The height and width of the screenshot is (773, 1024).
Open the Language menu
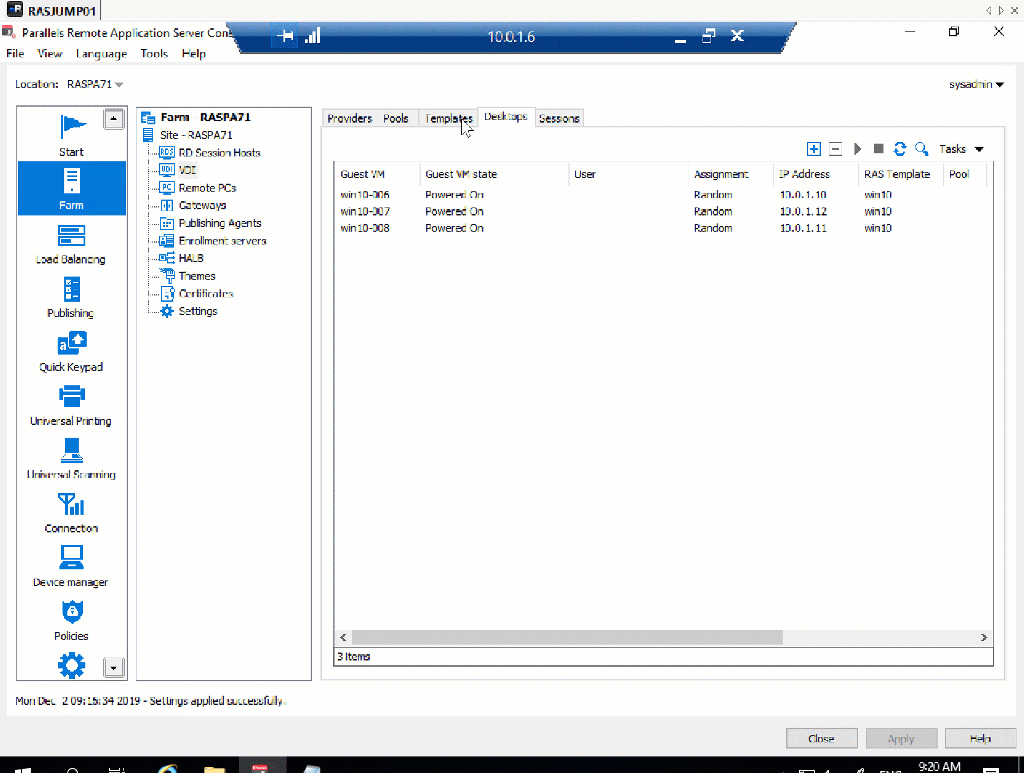(101, 54)
